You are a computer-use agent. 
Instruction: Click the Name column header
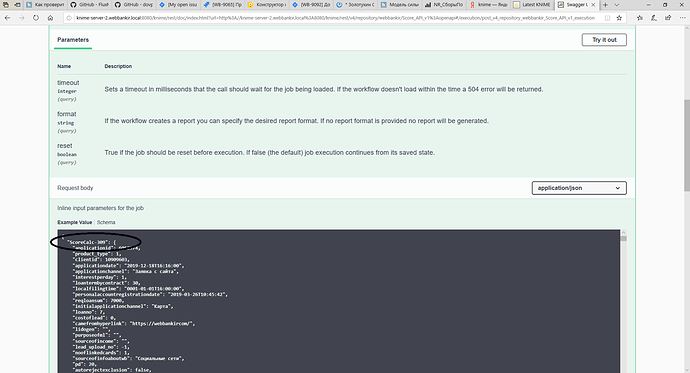click(x=64, y=66)
